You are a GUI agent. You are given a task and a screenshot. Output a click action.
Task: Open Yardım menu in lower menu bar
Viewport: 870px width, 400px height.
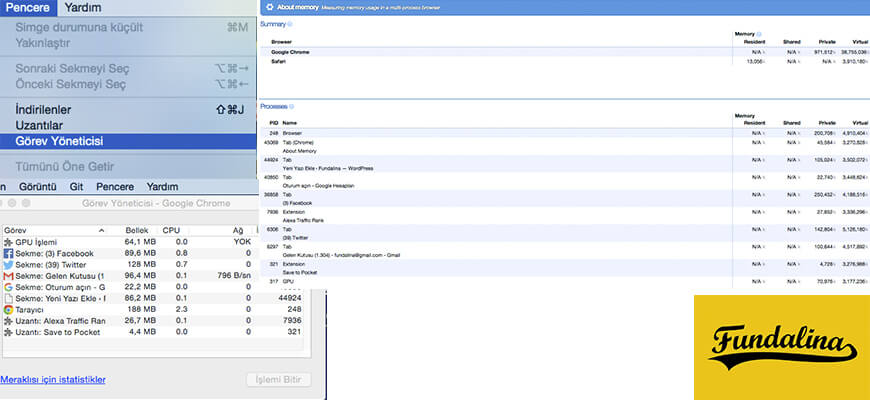[162, 187]
